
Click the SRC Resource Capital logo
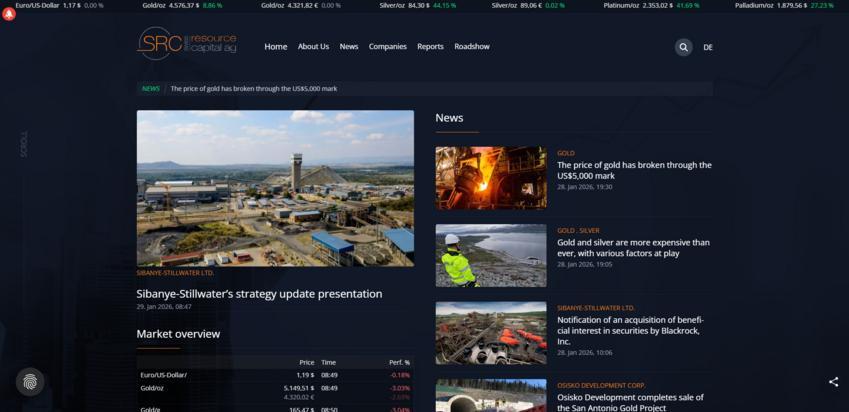[187, 44]
